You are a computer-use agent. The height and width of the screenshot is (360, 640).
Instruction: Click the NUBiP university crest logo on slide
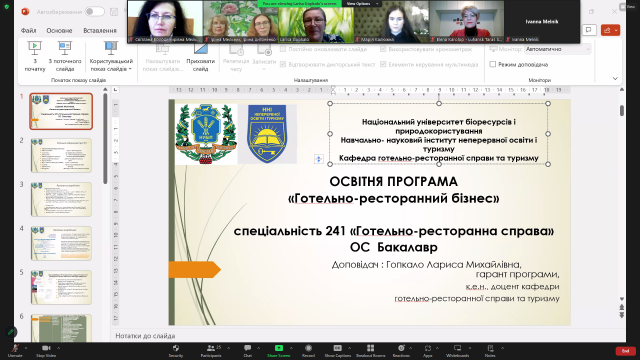point(206,134)
